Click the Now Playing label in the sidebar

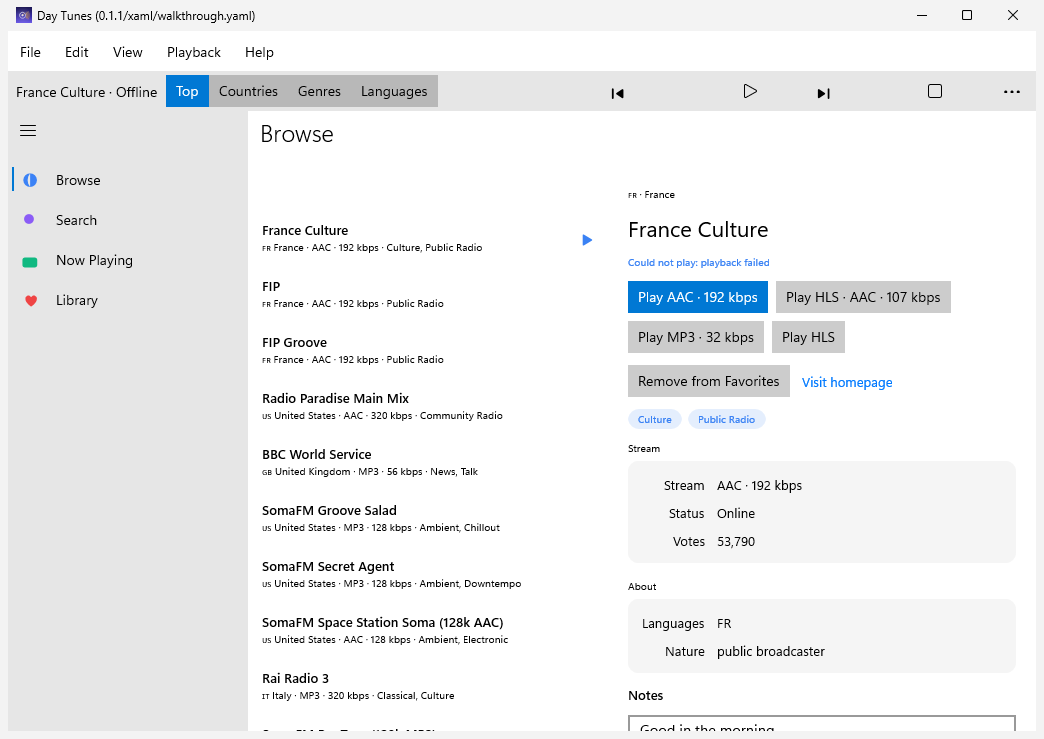point(94,260)
